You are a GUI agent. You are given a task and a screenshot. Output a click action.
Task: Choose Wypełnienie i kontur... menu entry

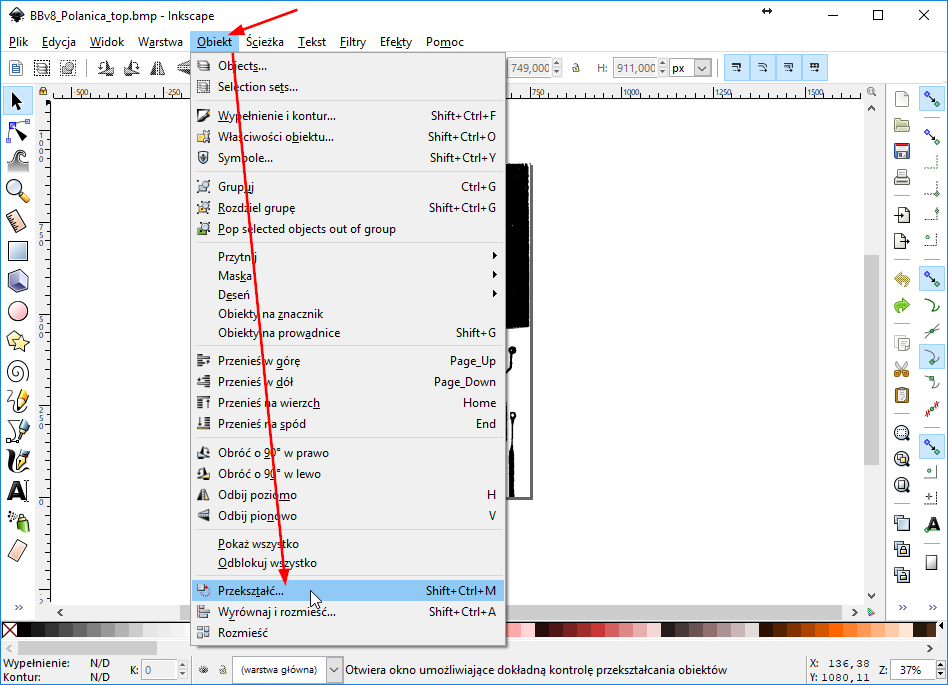(348, 115)
